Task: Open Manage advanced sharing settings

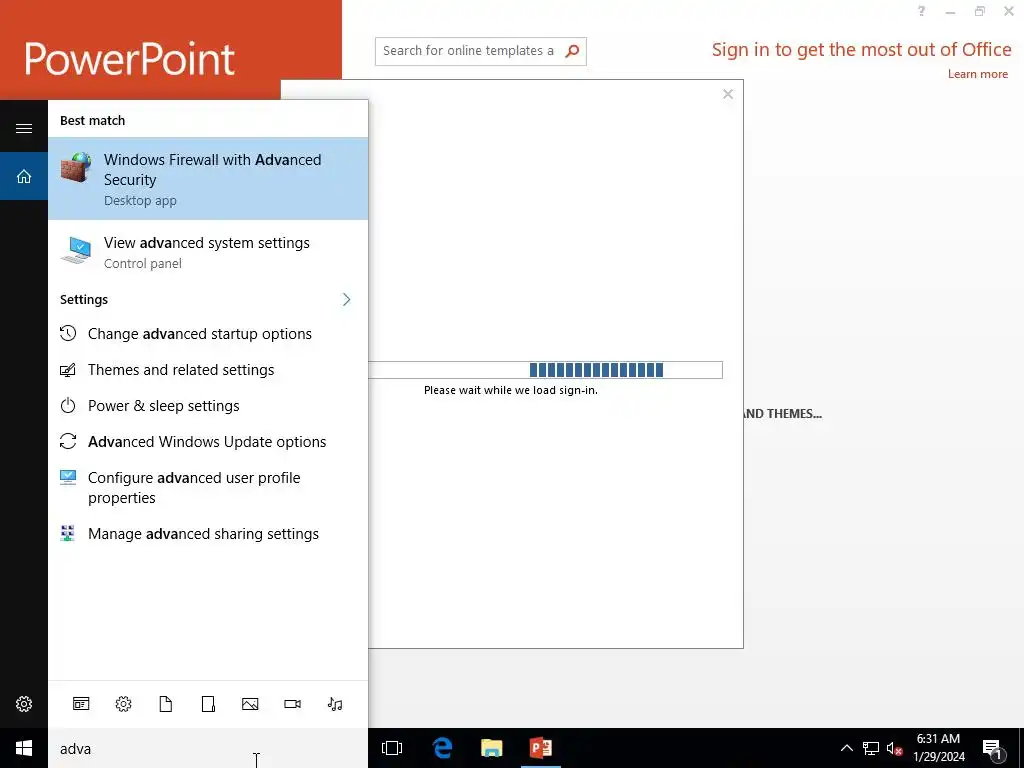Action: click(208, 534)
